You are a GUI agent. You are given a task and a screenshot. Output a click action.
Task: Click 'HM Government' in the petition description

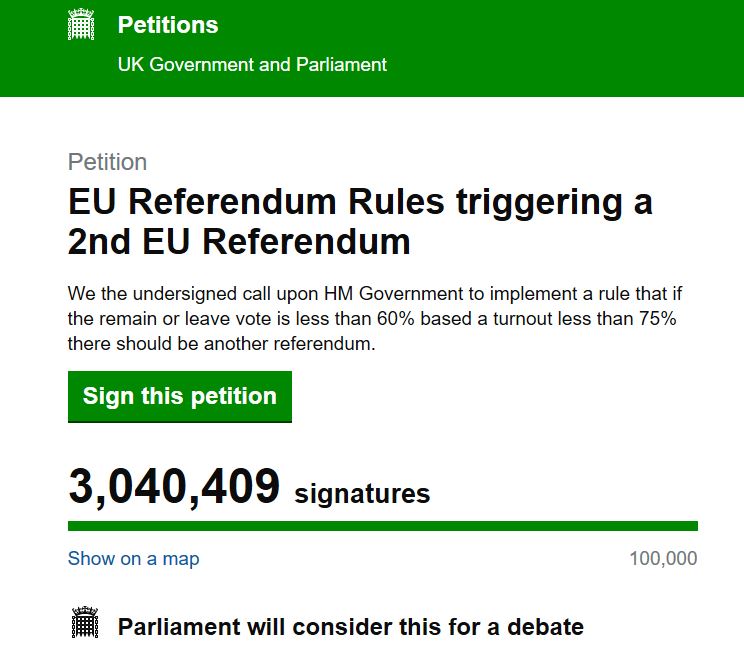tap(393, 294)
